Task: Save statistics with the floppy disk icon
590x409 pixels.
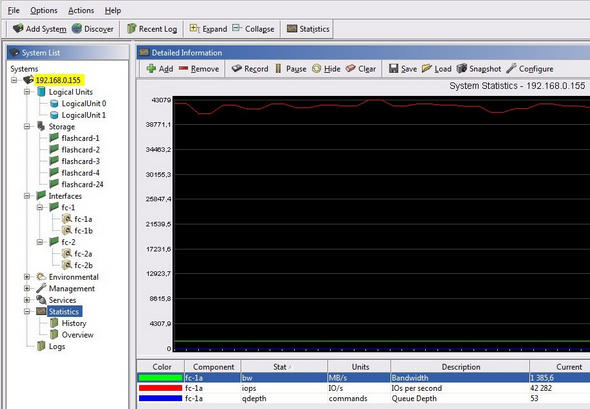Action: [394, 68]
